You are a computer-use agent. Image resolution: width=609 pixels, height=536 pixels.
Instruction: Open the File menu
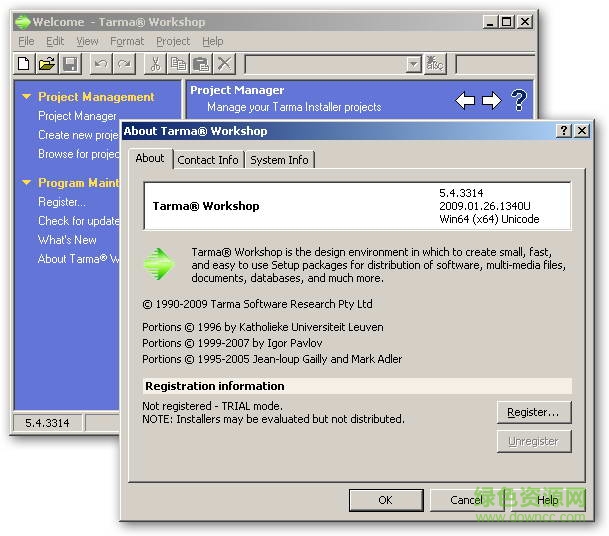[26, 41]
